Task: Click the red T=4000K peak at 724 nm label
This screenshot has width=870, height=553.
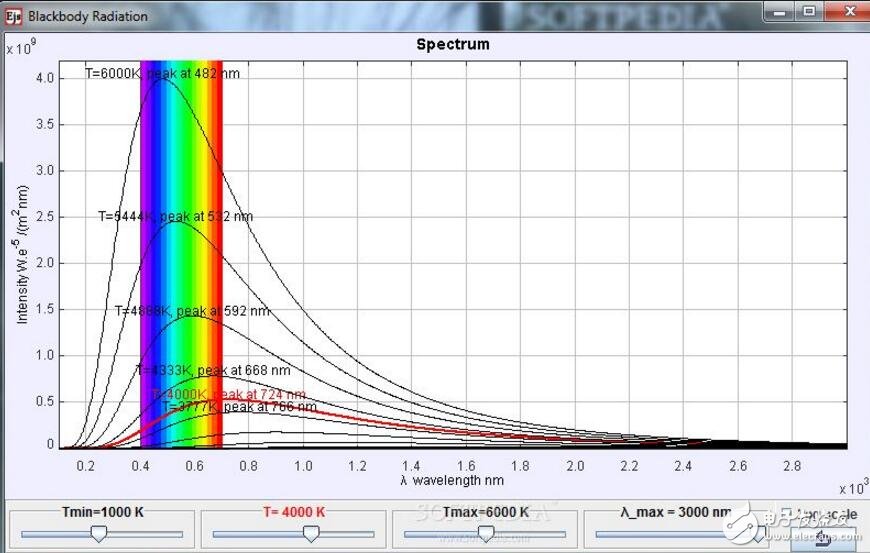Action: (x=229, y=395)
